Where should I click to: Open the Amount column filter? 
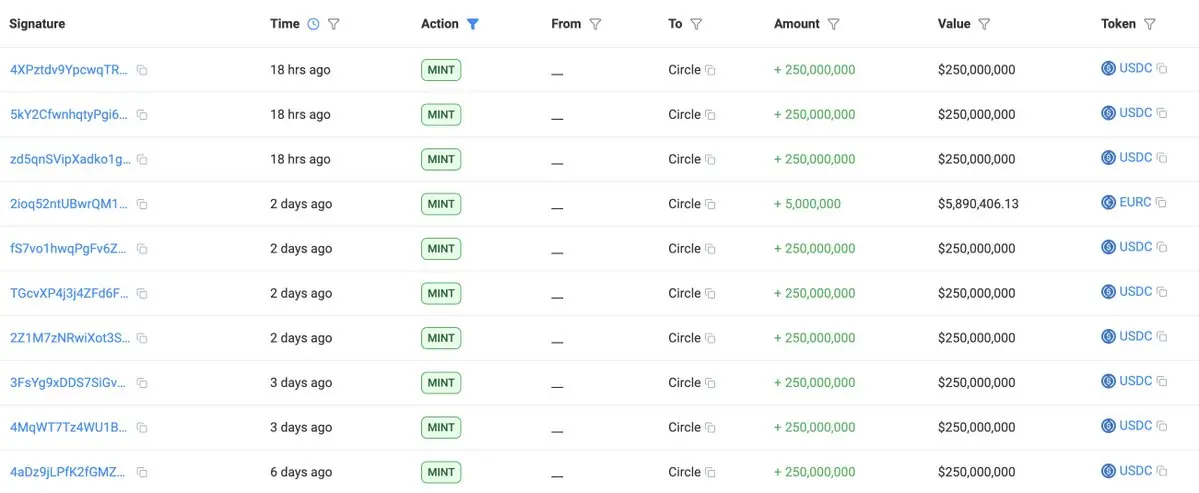(x=834, y=24)
